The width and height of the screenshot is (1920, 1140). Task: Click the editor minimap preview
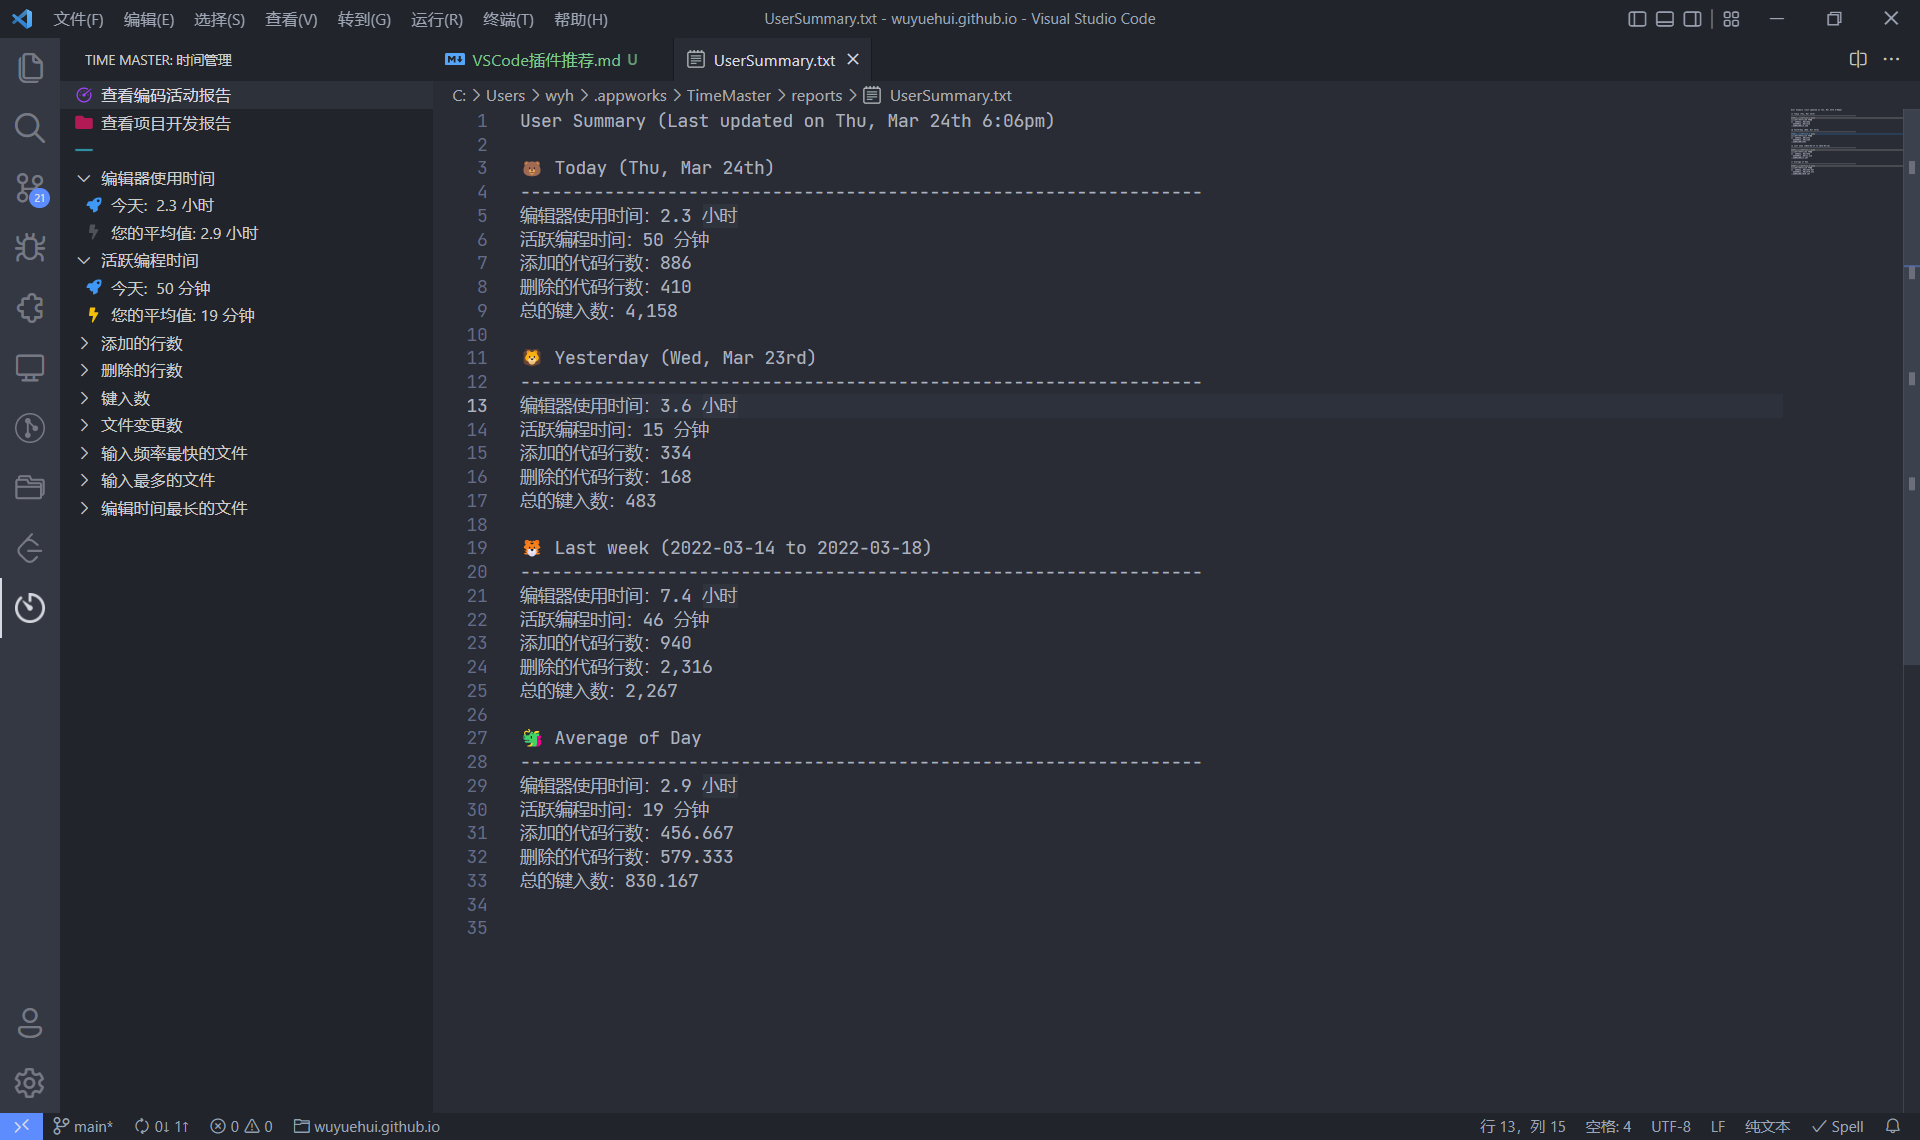tap(1845, 142)
